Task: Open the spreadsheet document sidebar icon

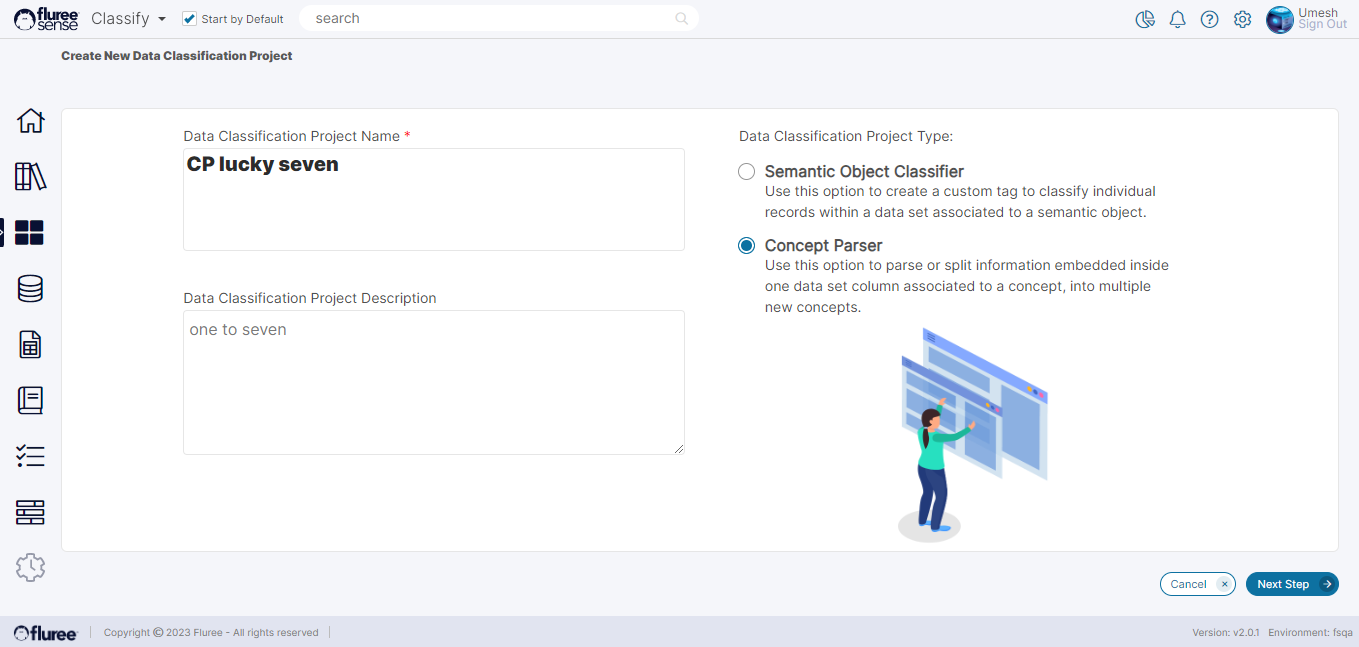Action: (31, 345)
